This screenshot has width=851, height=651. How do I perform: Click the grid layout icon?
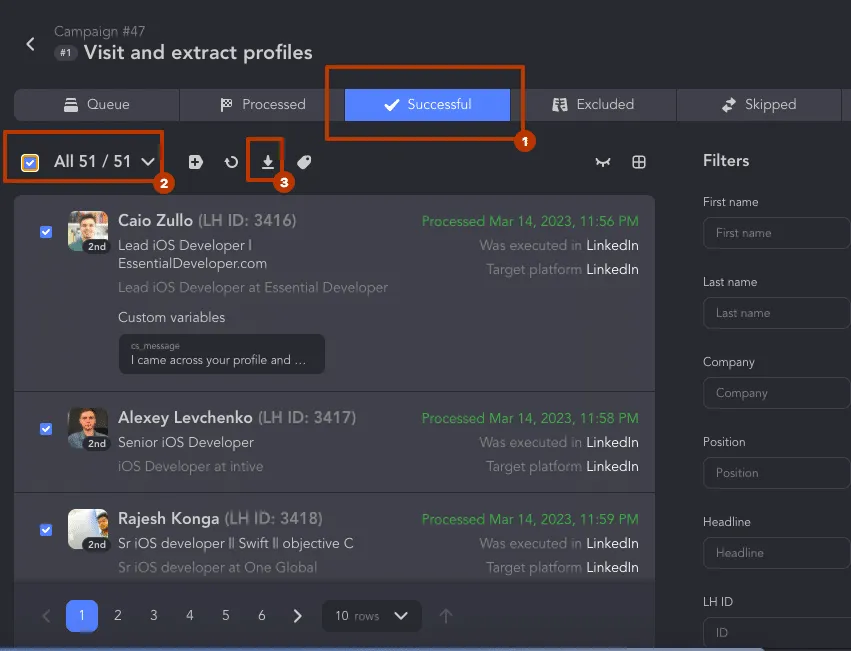639,162
